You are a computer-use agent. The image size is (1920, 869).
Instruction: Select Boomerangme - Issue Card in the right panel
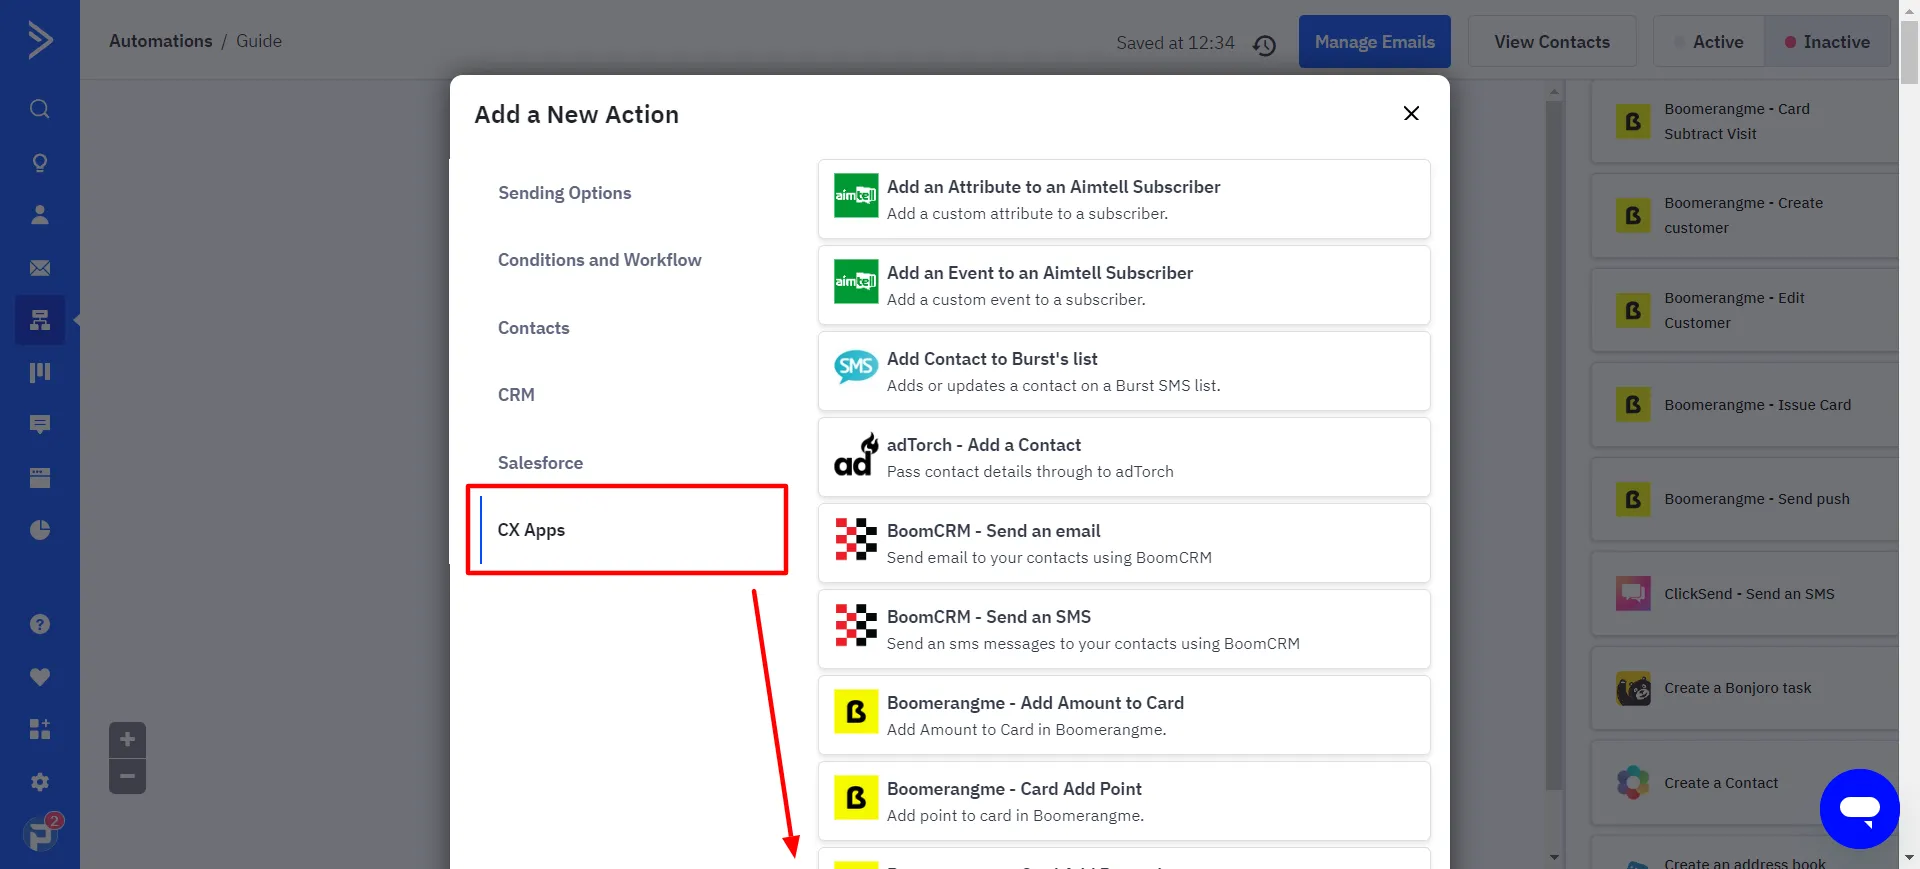[x=1745, y=405]
